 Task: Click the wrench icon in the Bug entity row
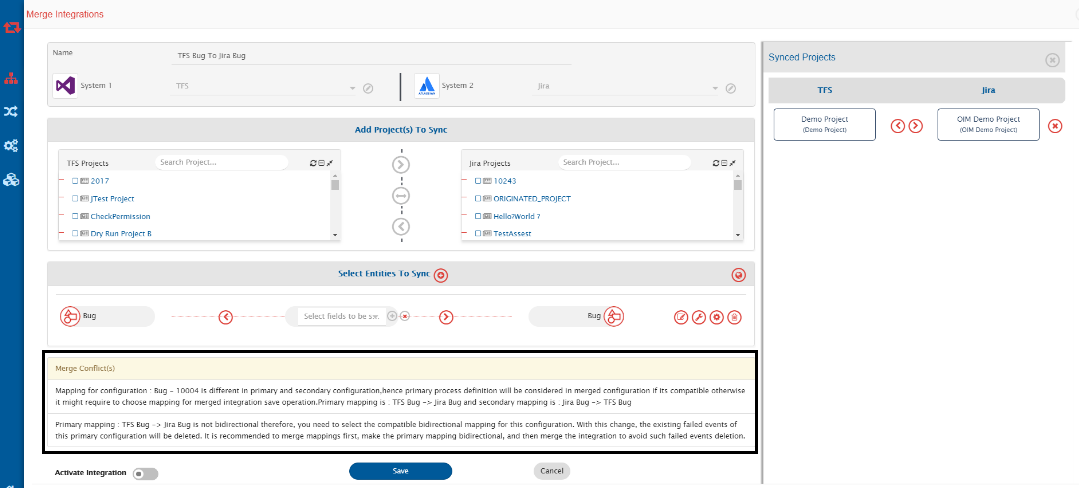tap(699, 317)
